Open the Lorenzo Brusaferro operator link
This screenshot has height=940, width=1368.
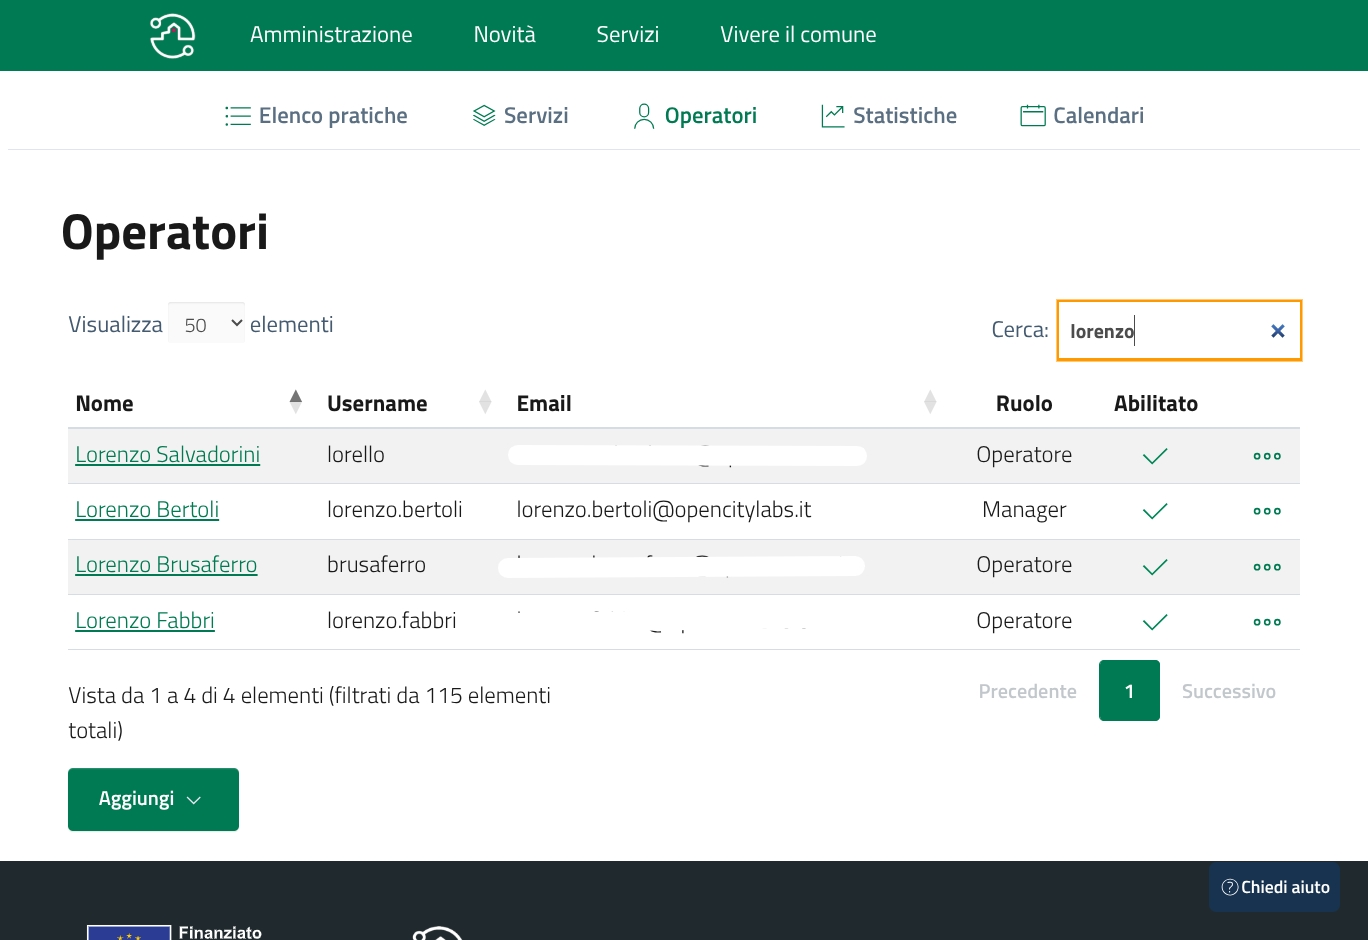click(x=166, y=565)
